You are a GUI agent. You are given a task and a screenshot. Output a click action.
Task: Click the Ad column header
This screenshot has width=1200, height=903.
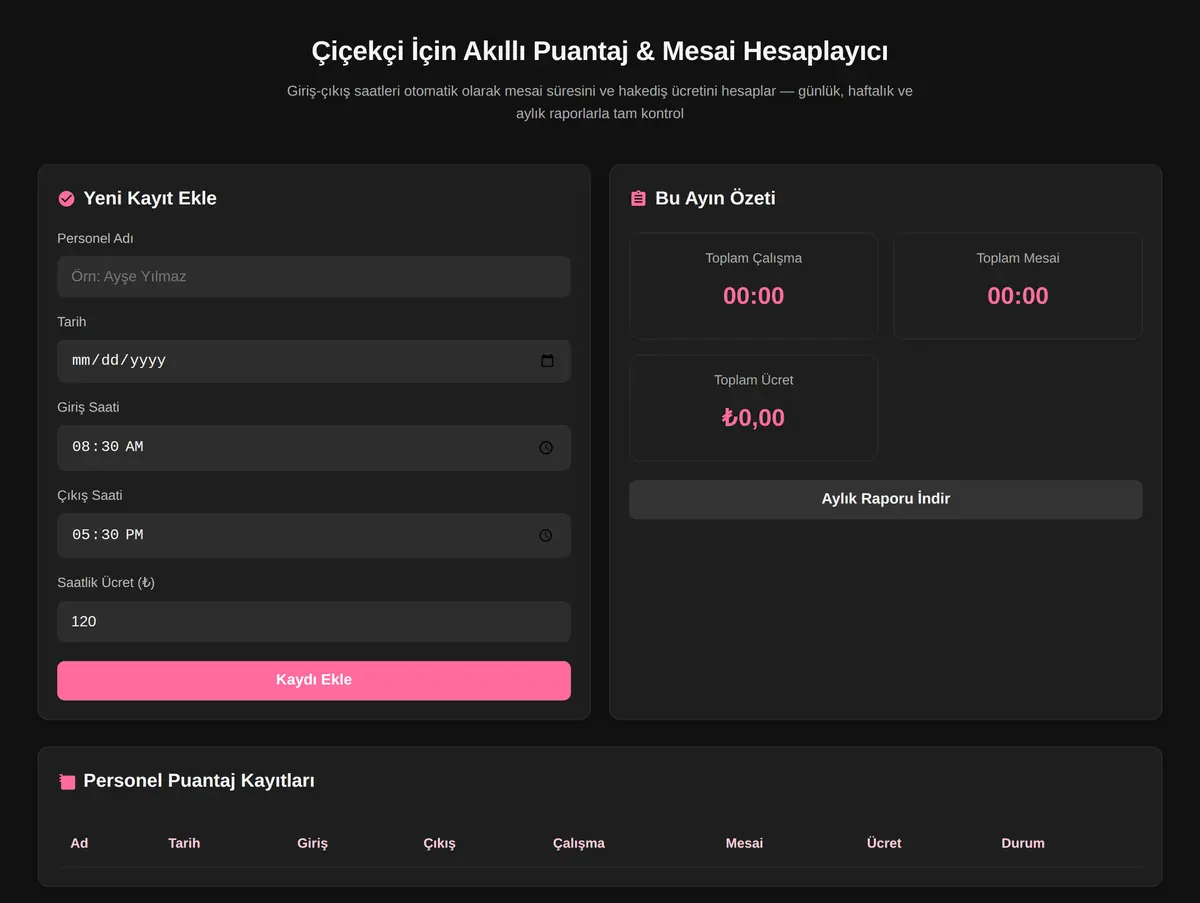79,843
